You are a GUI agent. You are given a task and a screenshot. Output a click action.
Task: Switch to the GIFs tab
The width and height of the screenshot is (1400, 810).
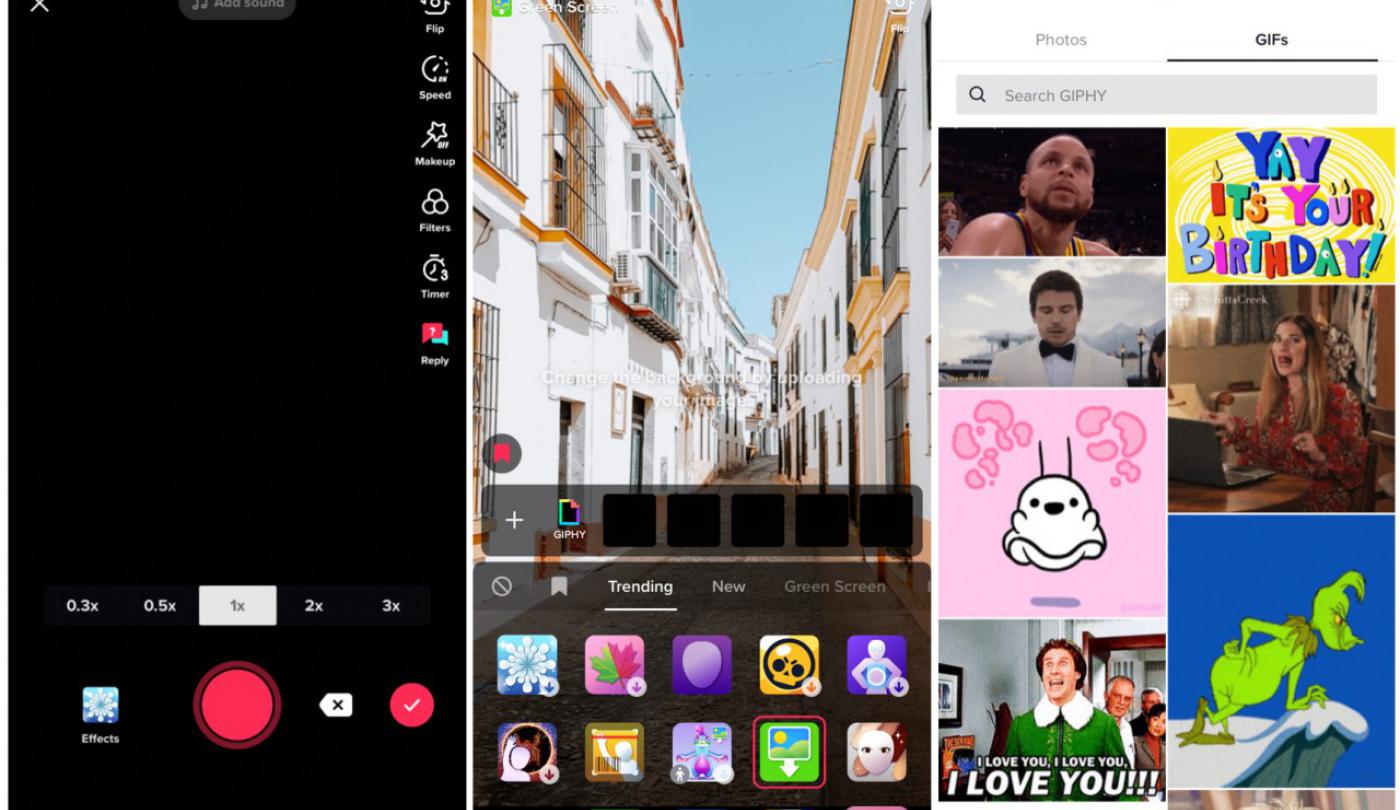(x=1272, y=40)
